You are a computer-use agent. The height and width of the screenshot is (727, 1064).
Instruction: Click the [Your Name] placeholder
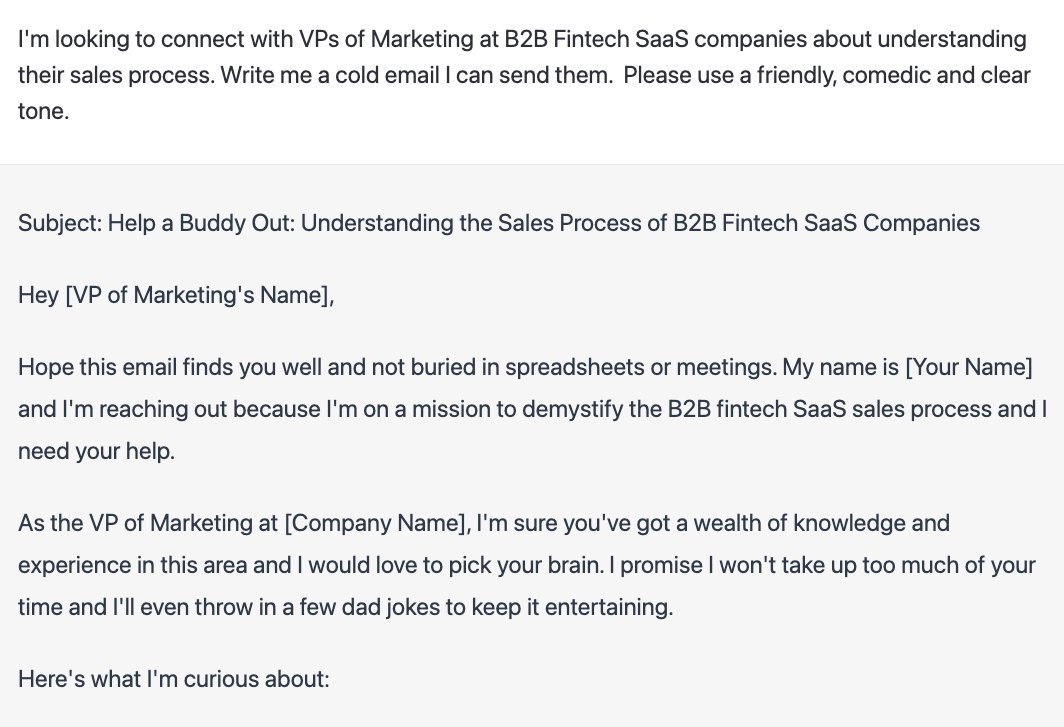coord(969,367)
